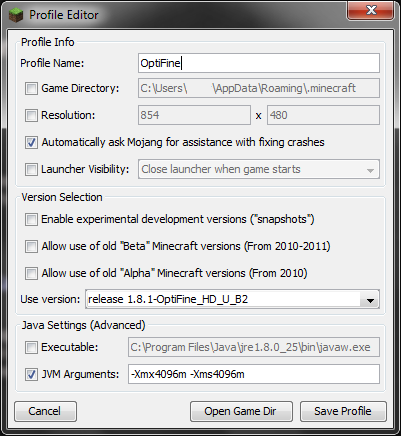Open the Launcher Visibility dropdown
The width and height of the screenshot is (401, 436).
tap(259, 169)
